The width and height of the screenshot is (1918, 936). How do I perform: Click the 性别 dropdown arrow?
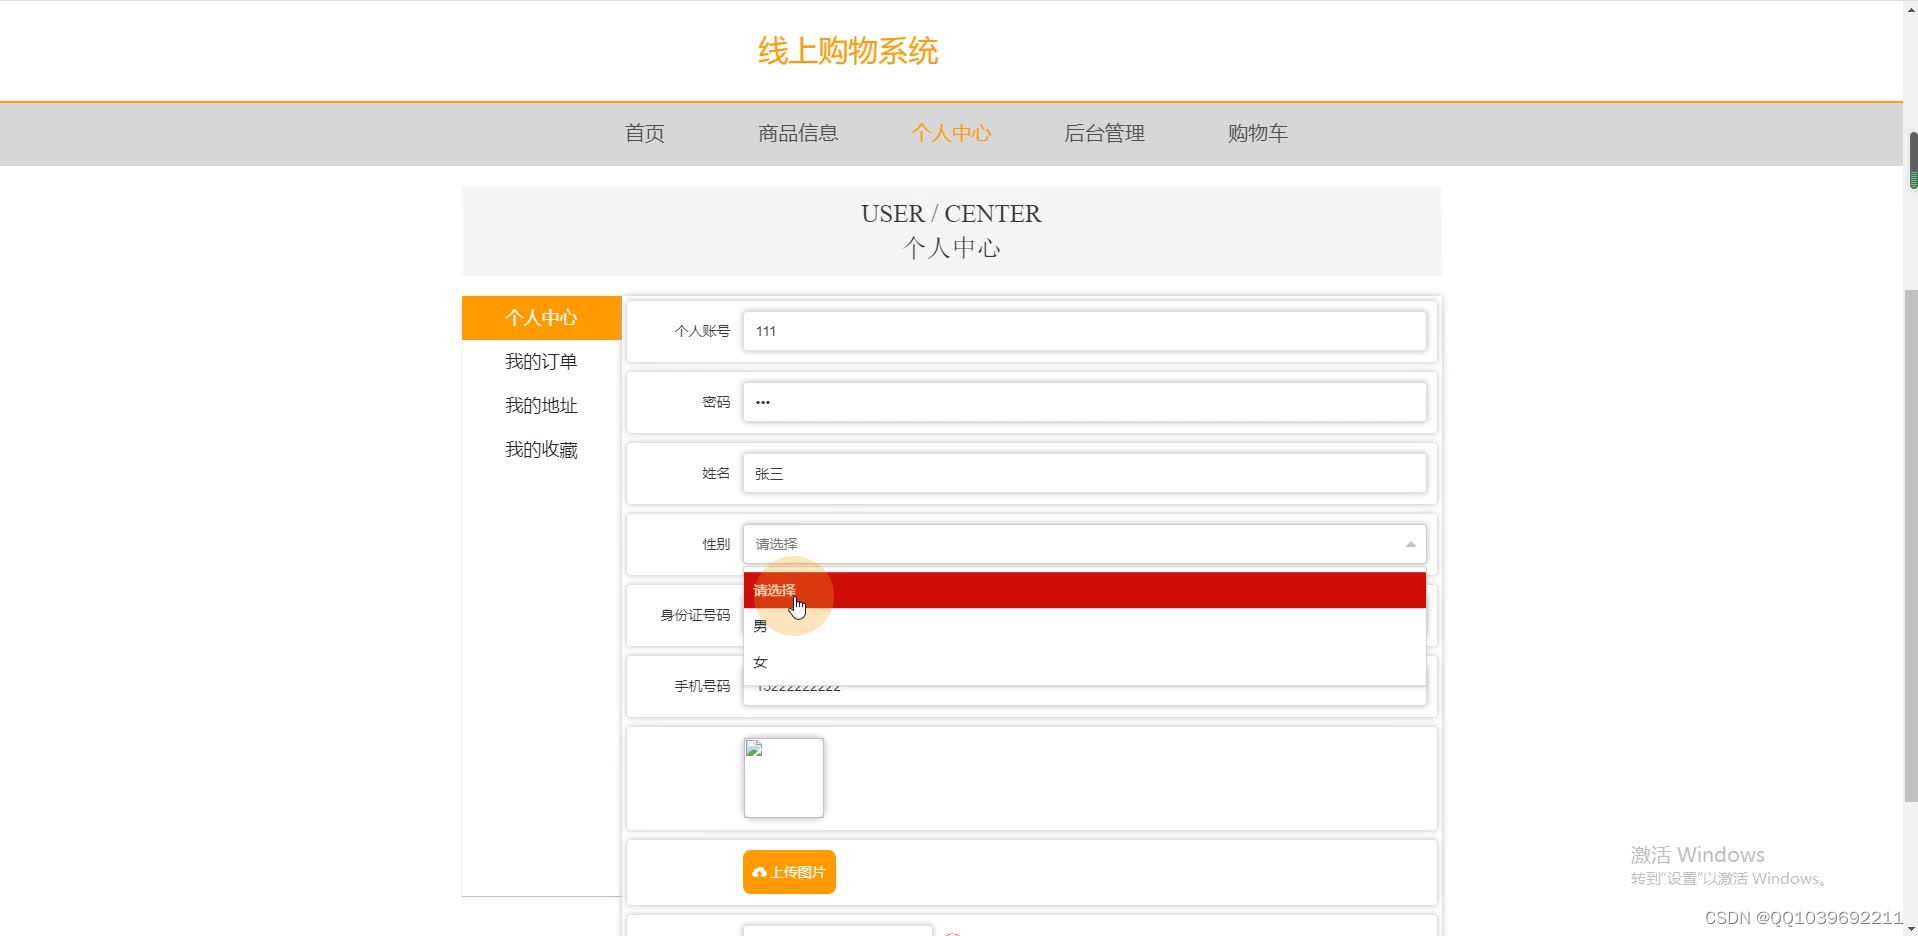tap(1410, 544)
